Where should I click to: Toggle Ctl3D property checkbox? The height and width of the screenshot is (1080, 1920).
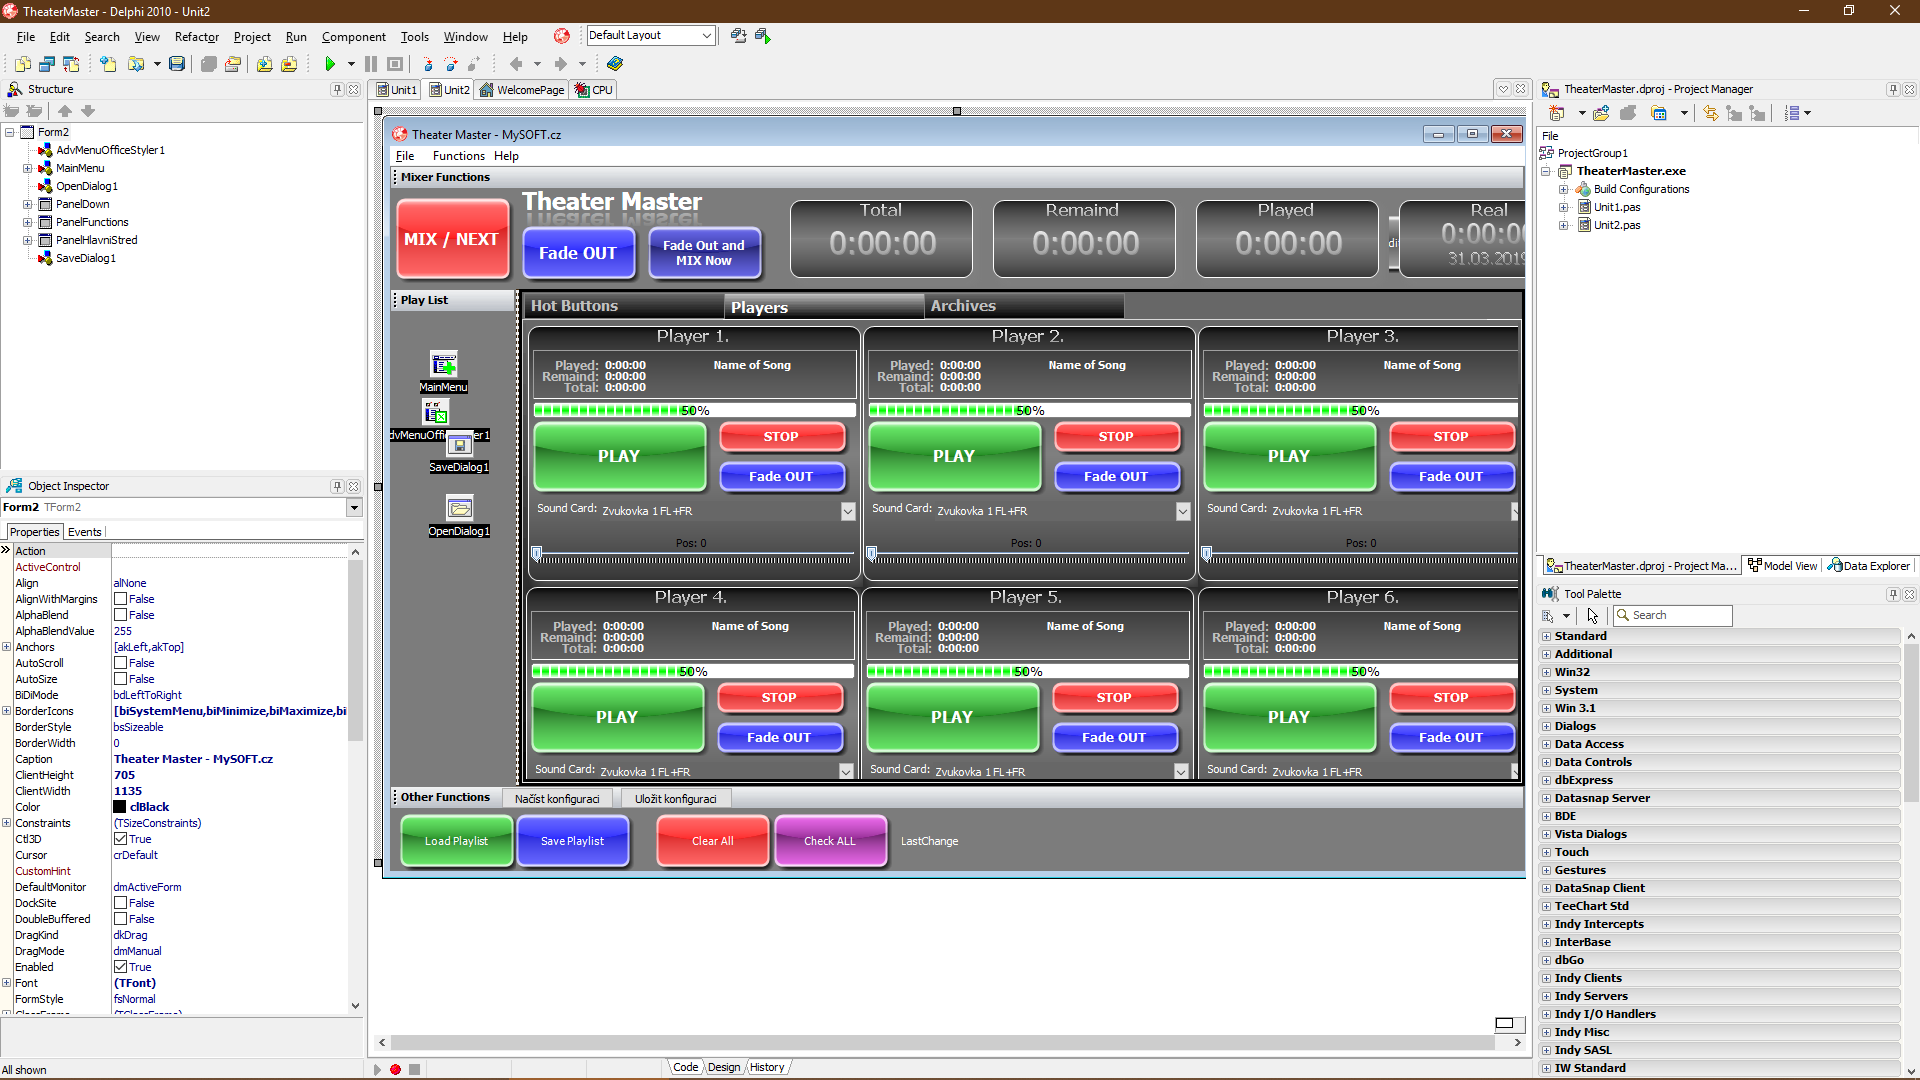(120, 839)
